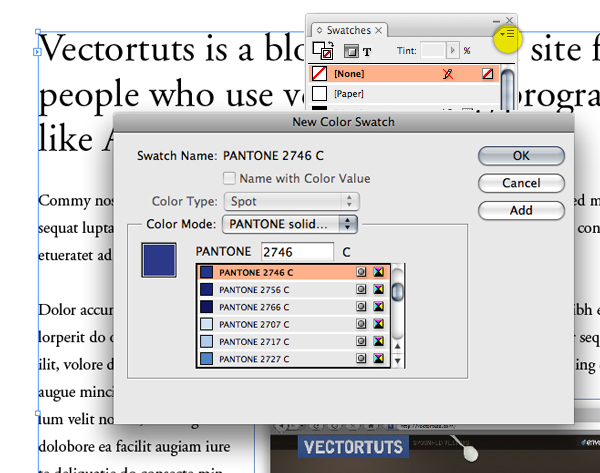Click Cancel in New Color Swatch dialog
This screenshot has width=600, height=473.
(x=521, y=183)
